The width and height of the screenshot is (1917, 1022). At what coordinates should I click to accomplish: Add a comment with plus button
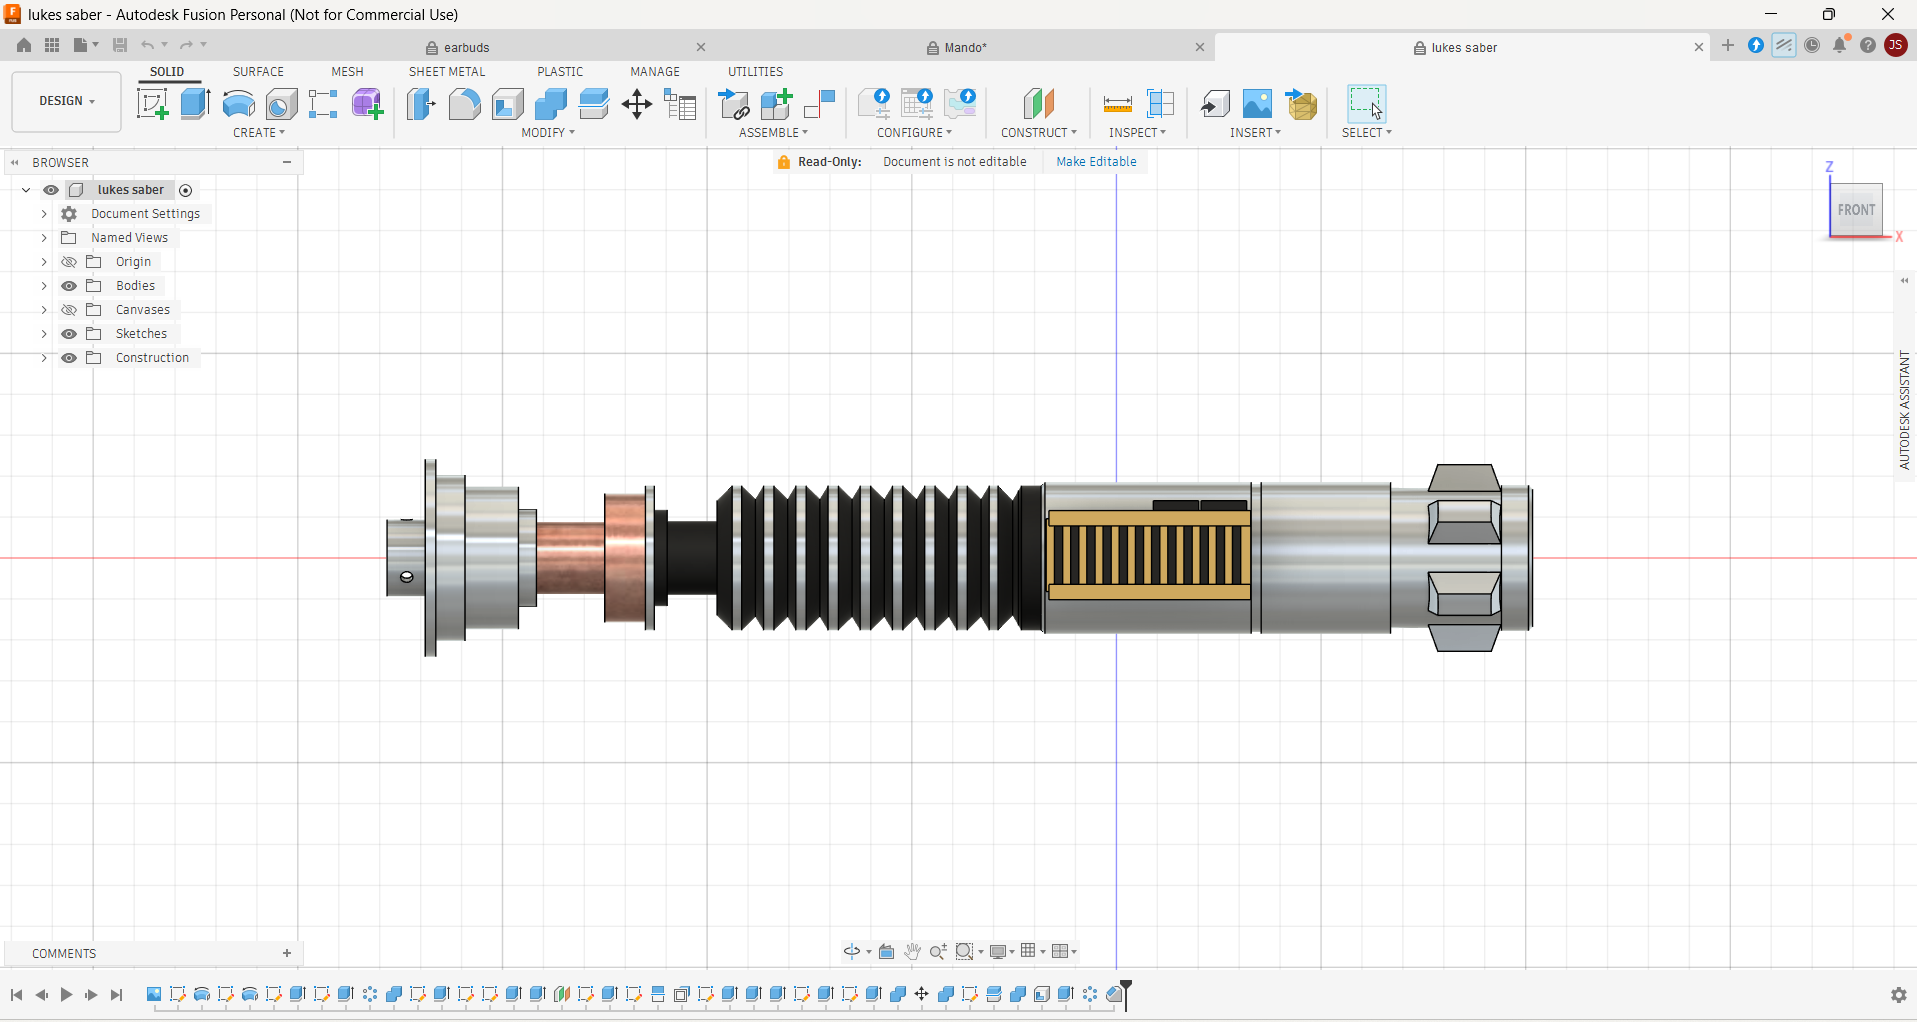[x=287, y=953]
